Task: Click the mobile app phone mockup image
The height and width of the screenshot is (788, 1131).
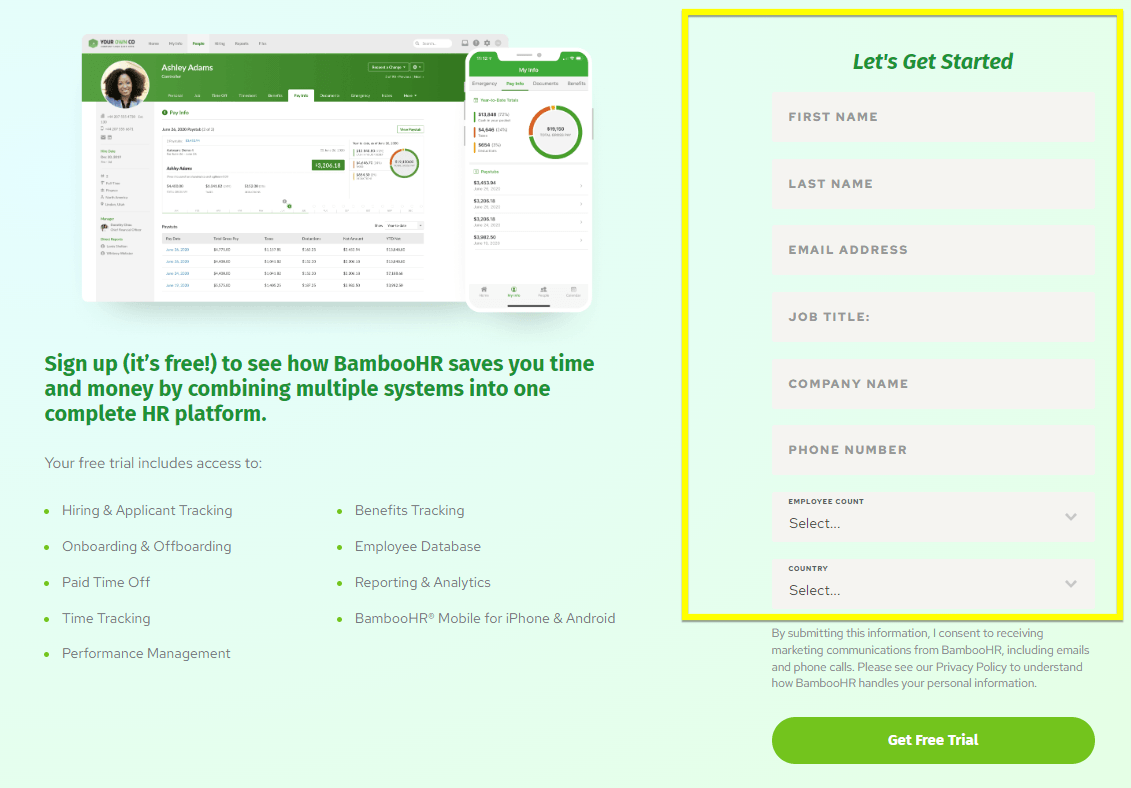Action: 529,180
